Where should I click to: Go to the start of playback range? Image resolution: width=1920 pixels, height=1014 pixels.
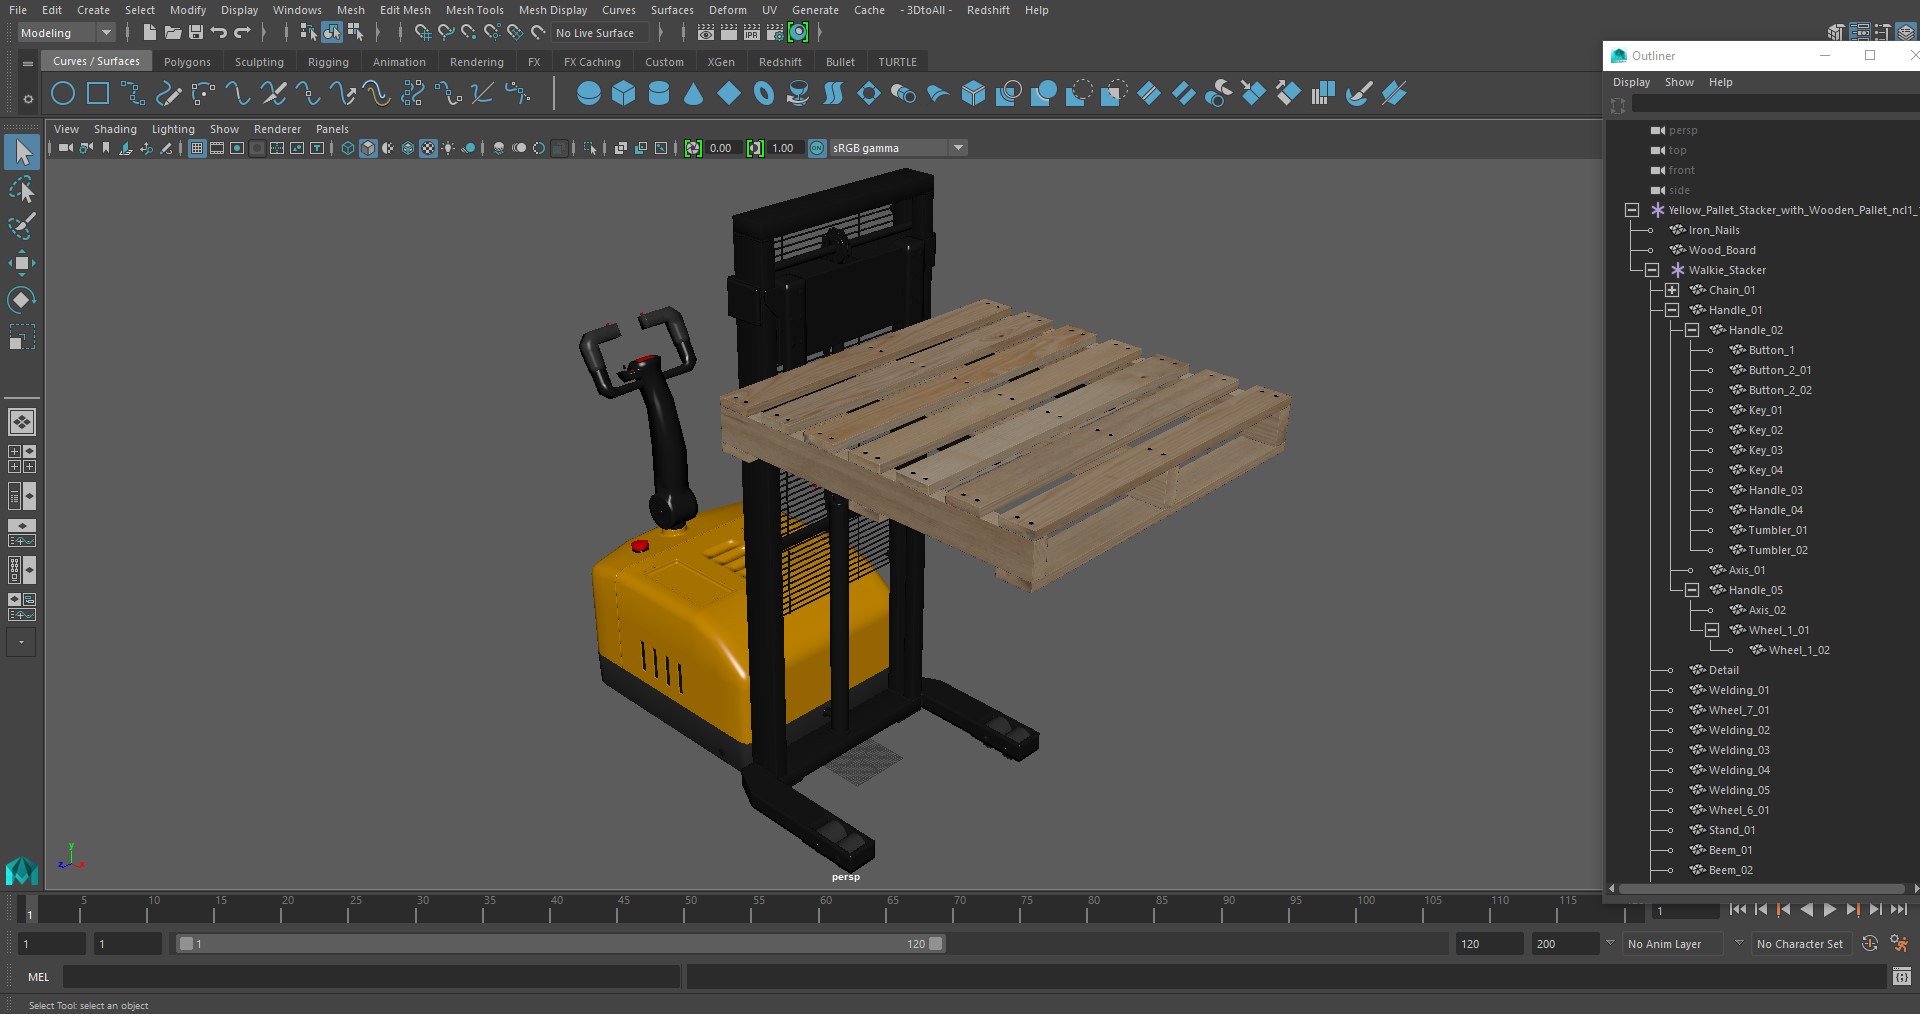(x=1737, y=910)
